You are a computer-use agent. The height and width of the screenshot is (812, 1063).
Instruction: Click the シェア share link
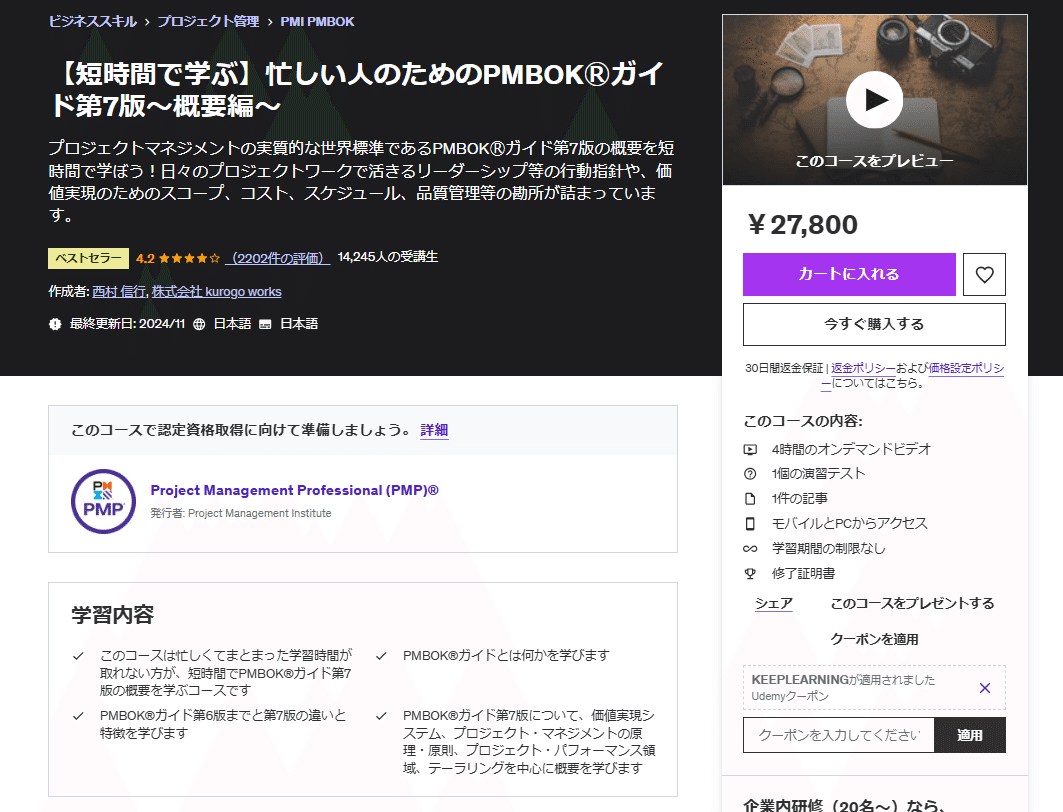coord(774,603)
